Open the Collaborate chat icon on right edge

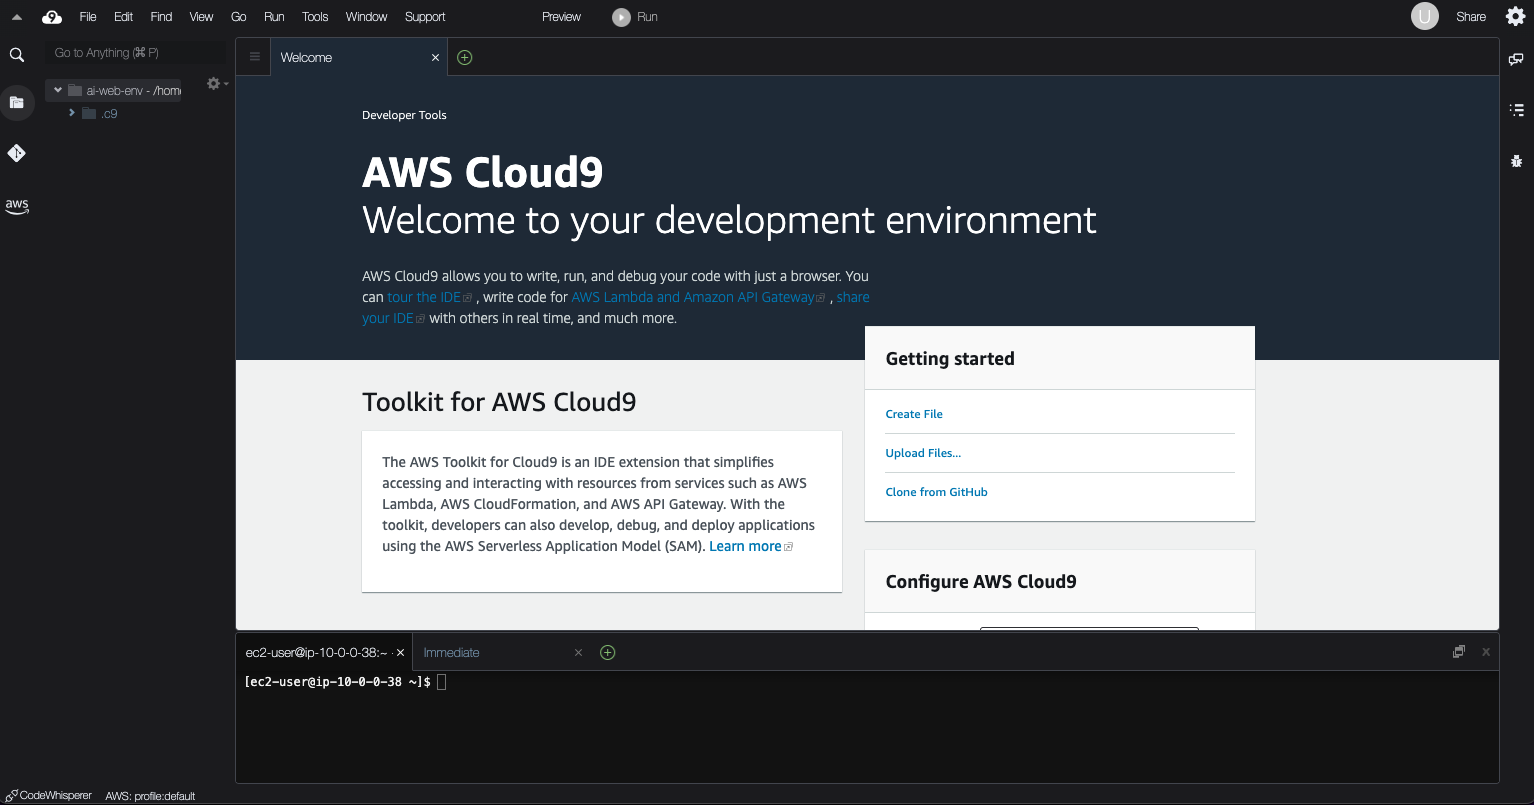(x=1516, y=60)
